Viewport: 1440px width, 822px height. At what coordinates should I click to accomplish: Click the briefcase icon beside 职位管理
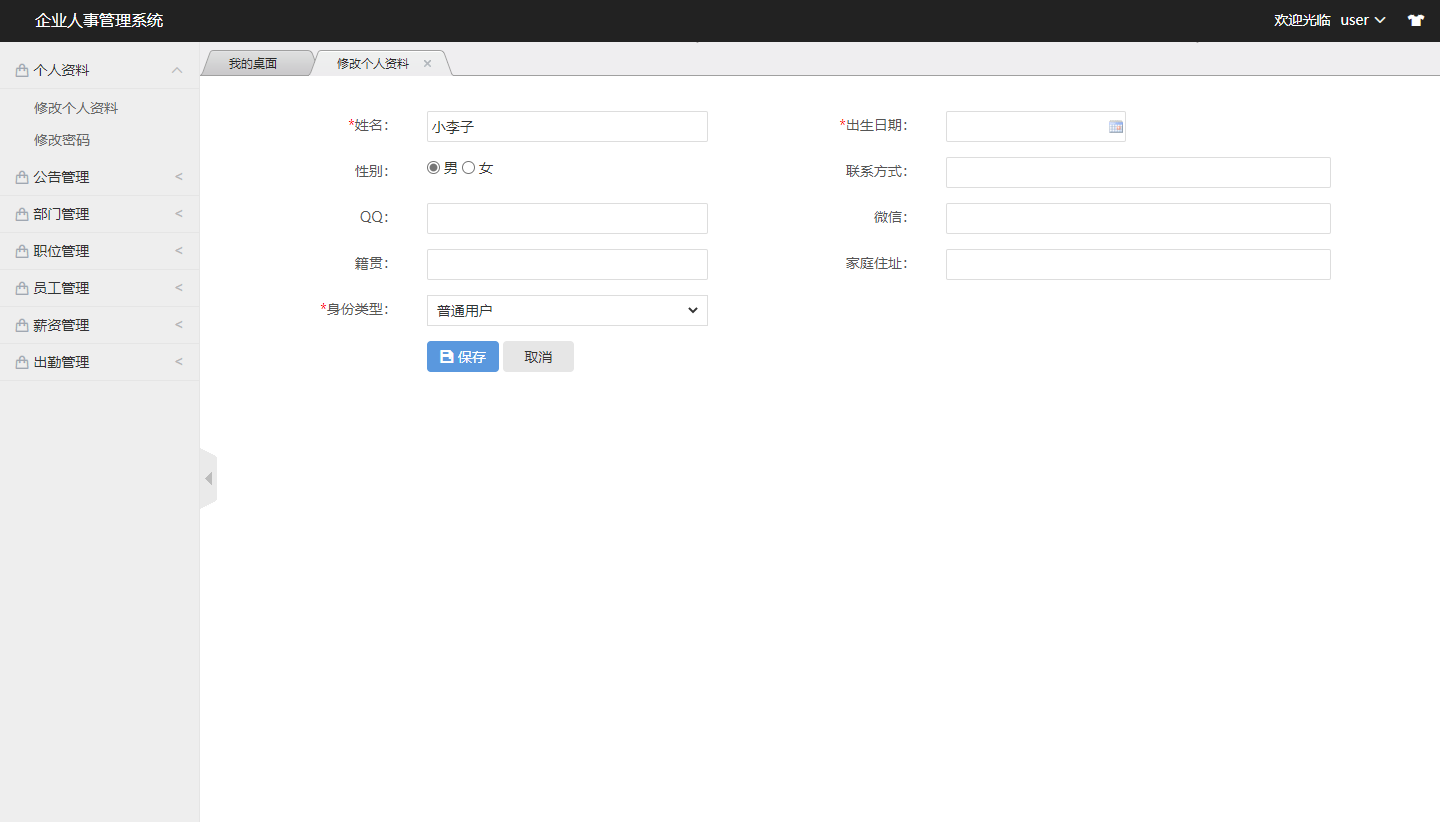tap(19, 250)
